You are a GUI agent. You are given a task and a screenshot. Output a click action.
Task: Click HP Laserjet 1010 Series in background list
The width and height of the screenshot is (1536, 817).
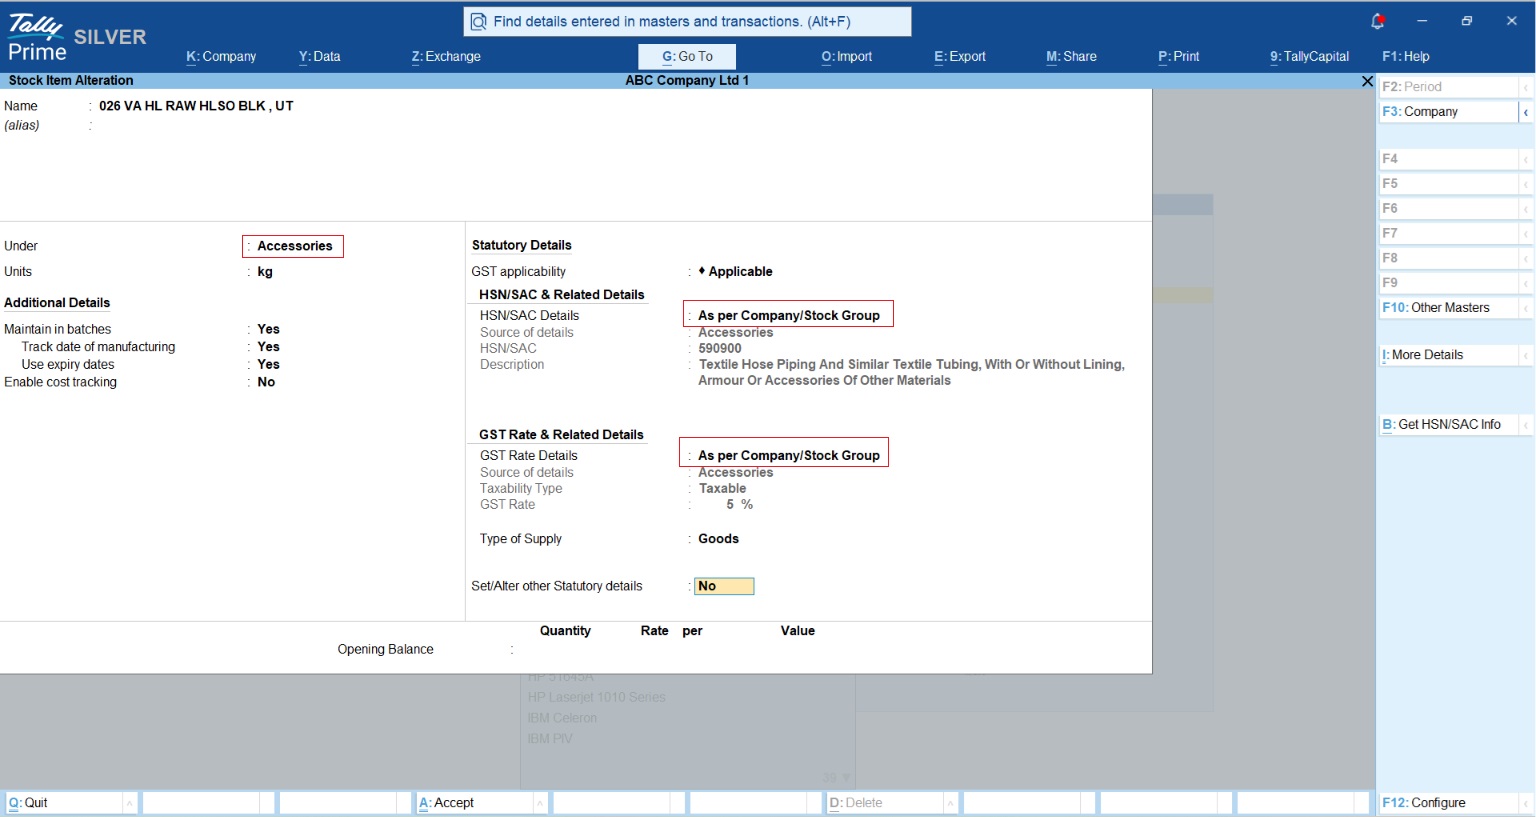tap(596, 698)
